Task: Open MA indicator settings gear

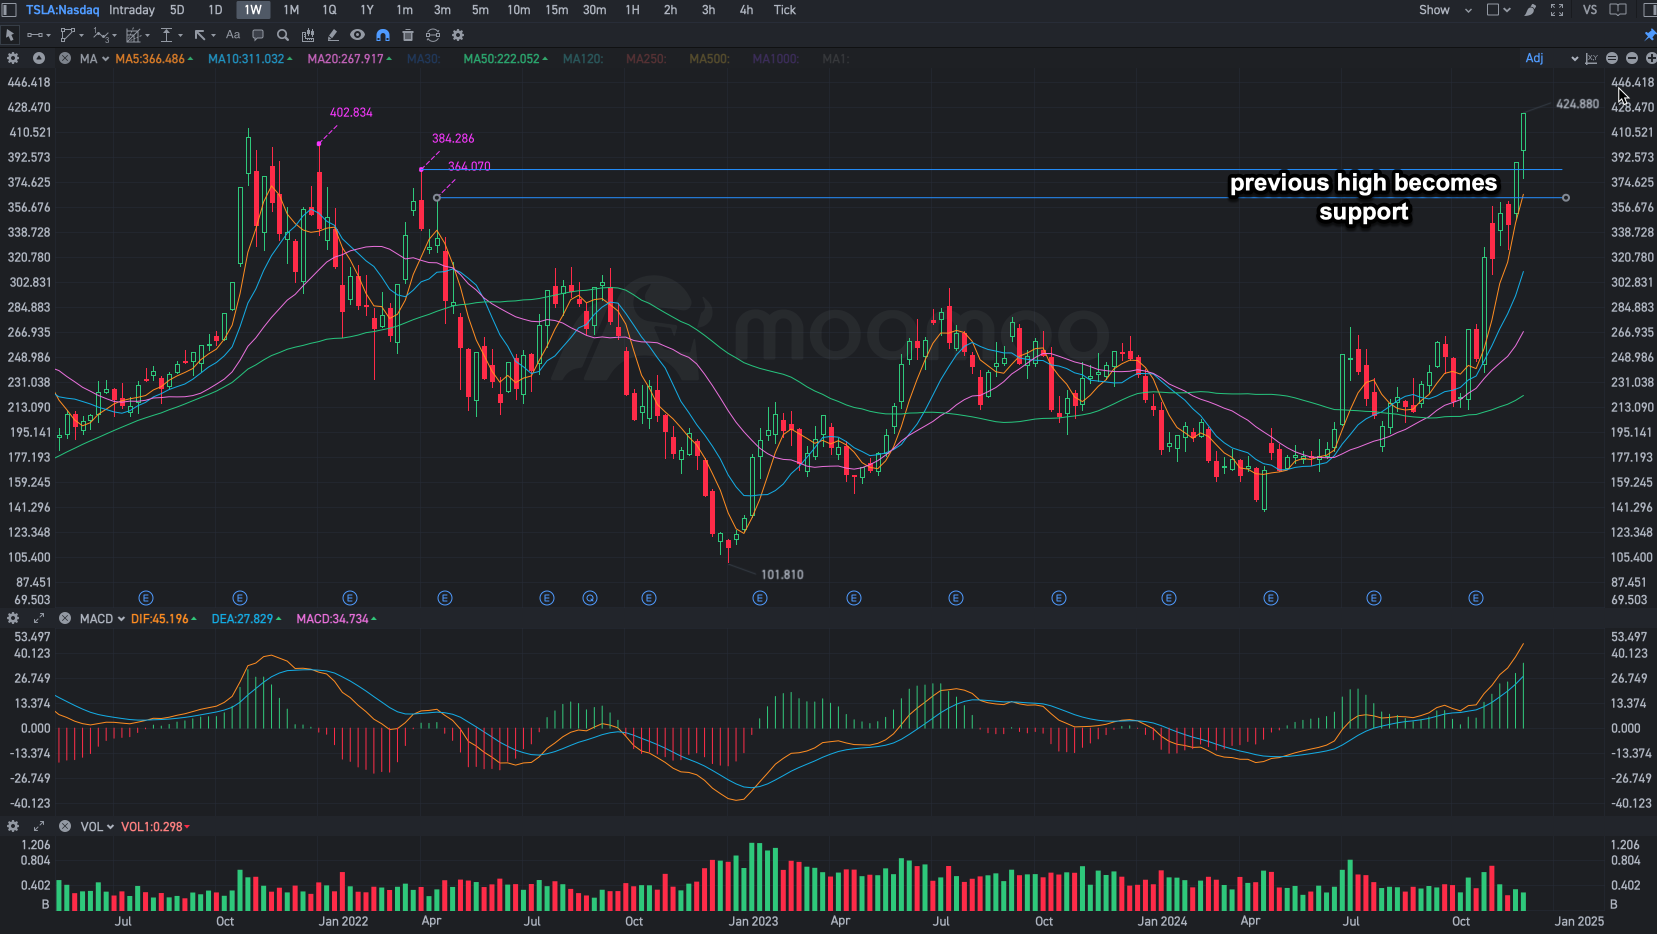Action: [13, 59]
